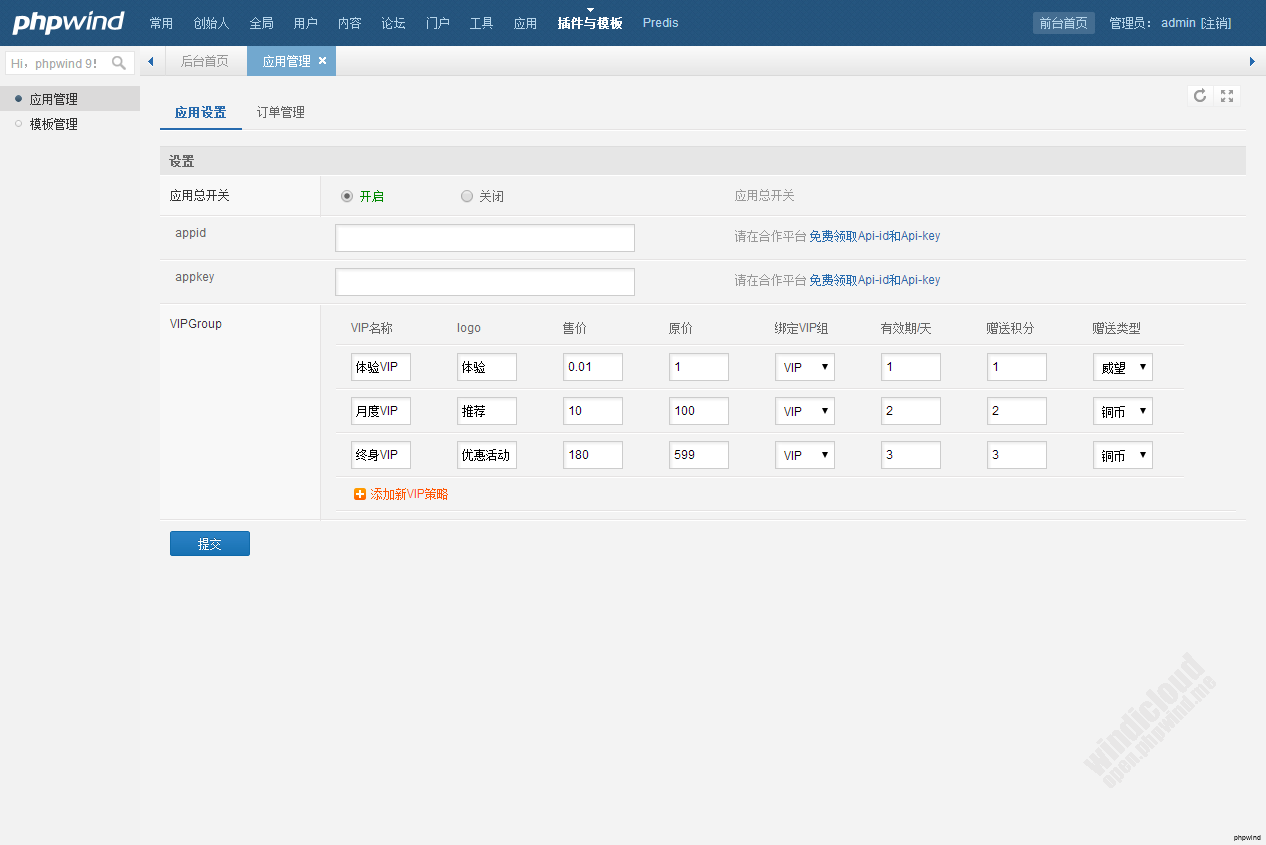
Task: Click 免费领取Api-id和Api-key link beside appid
Action: click(874, 237)
